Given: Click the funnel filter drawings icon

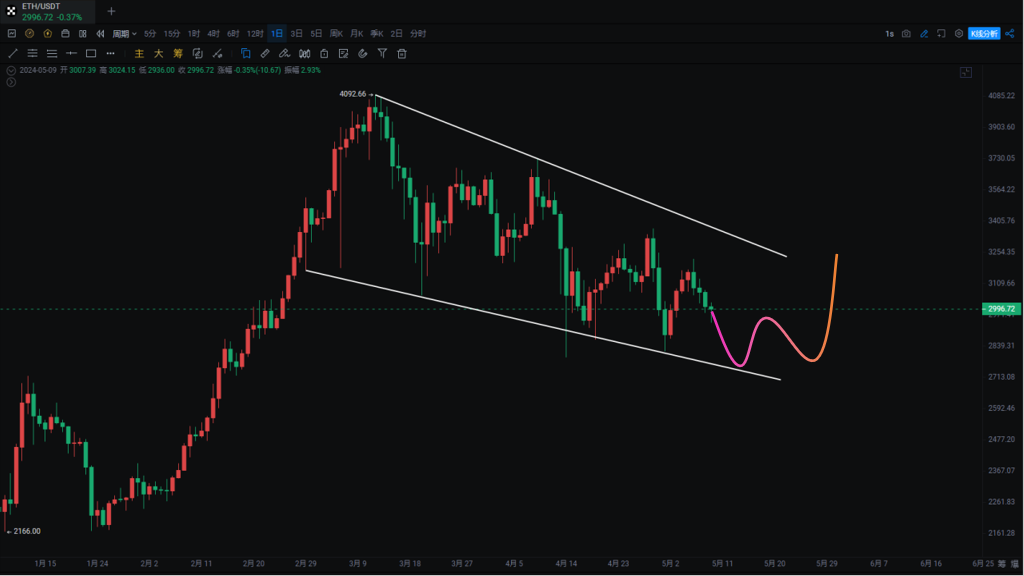Looking at the screenshot, I should 382,54.
